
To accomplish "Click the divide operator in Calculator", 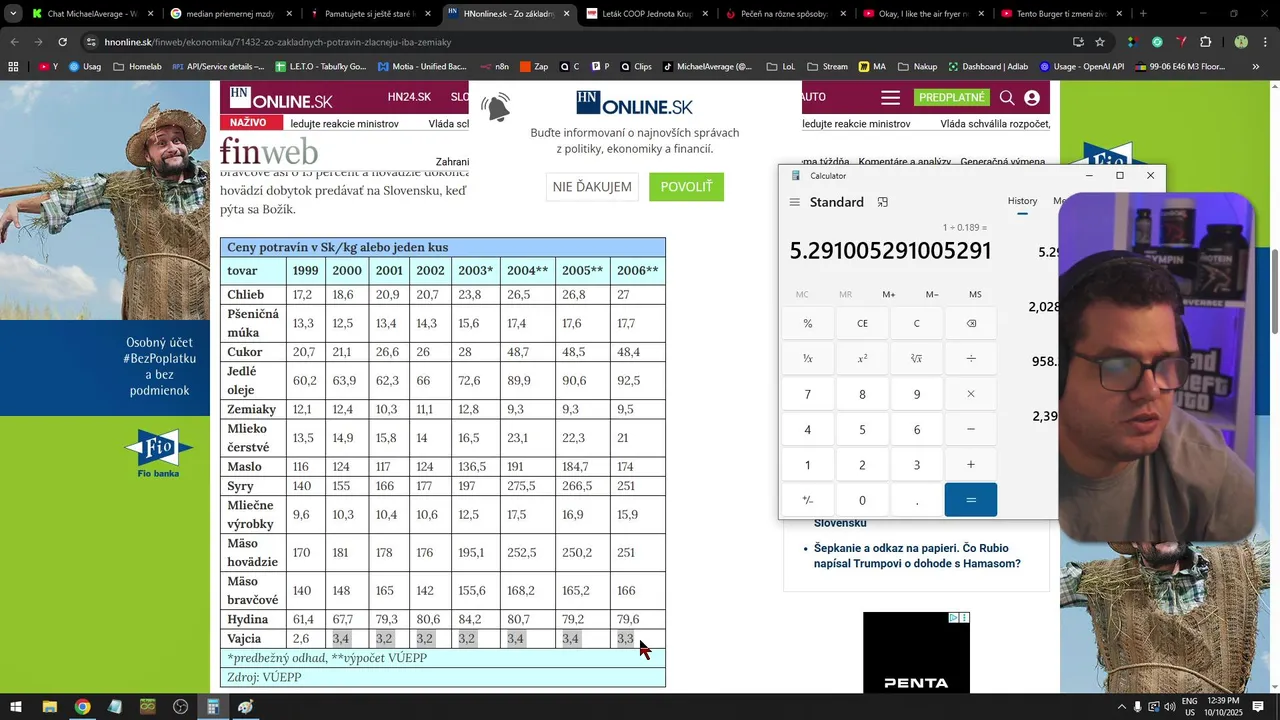I will 971,359.
